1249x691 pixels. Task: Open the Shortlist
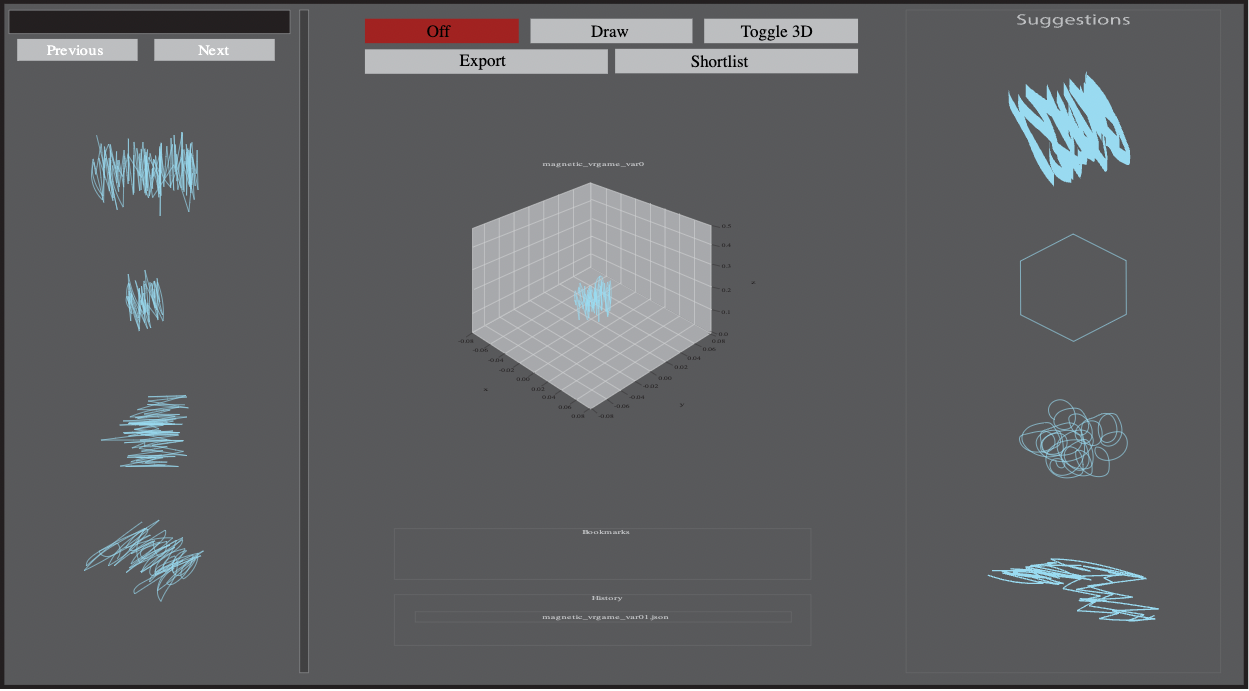tap(735, 61)
